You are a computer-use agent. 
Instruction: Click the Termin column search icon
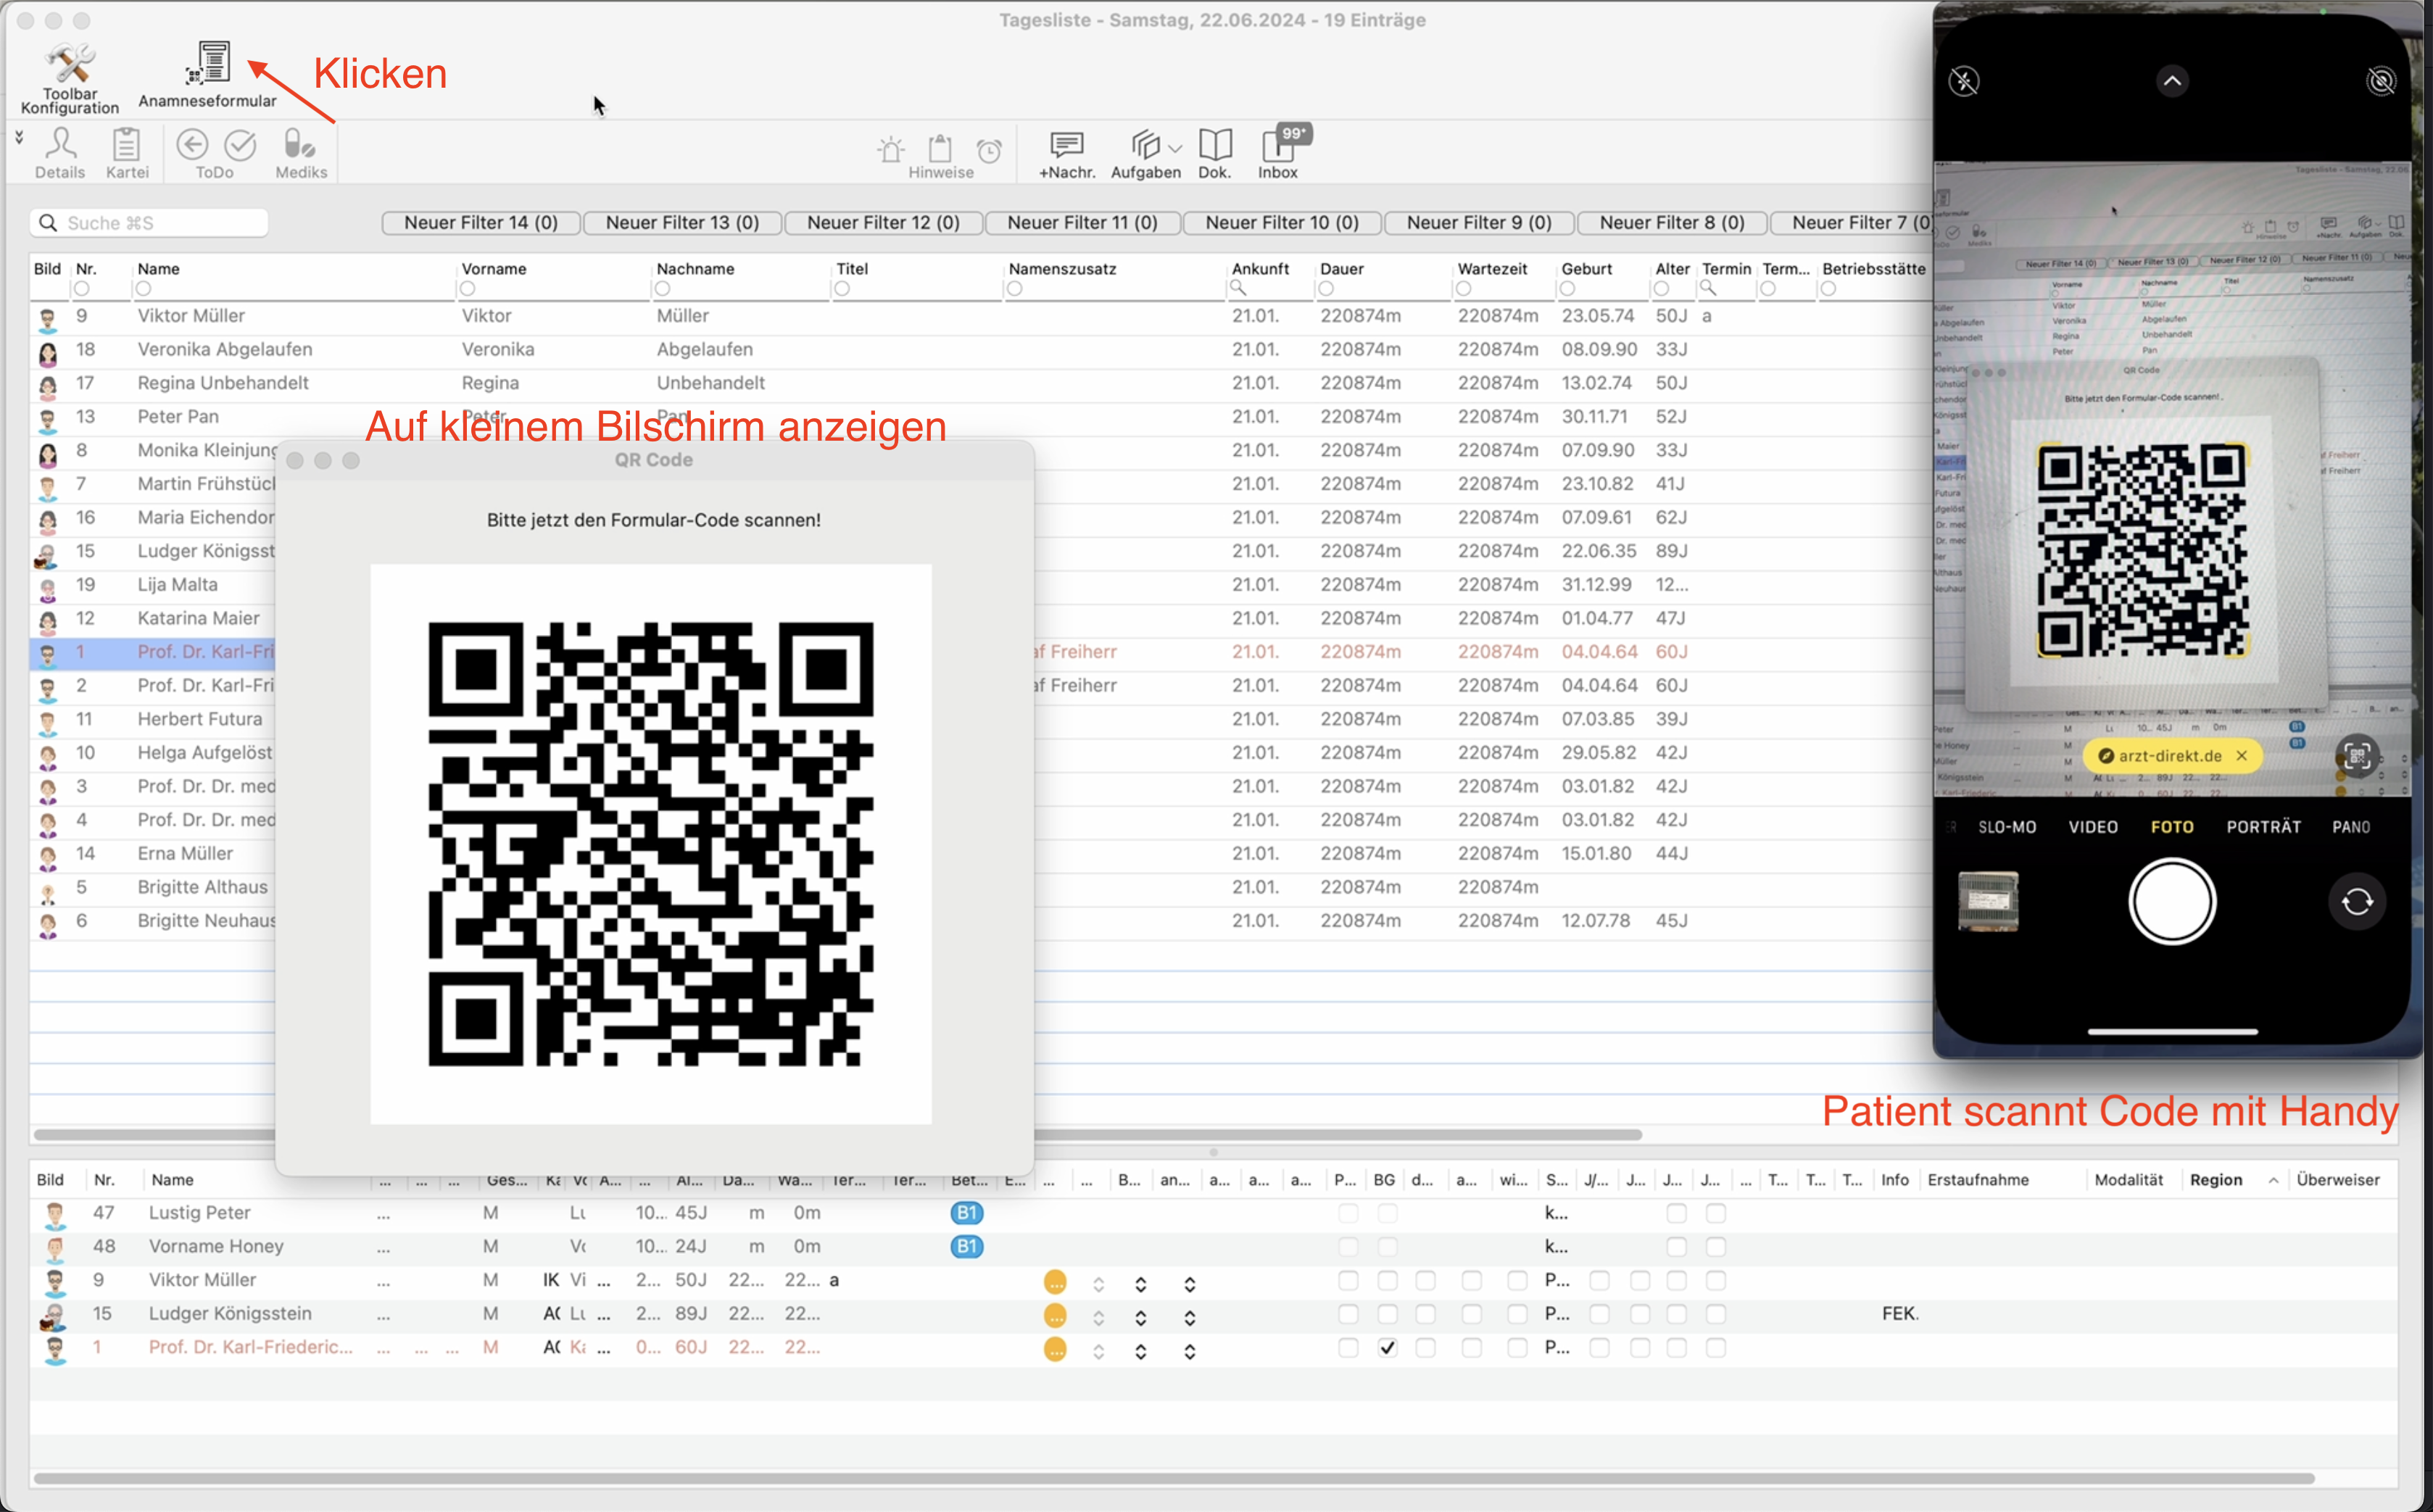[1709, 289]
